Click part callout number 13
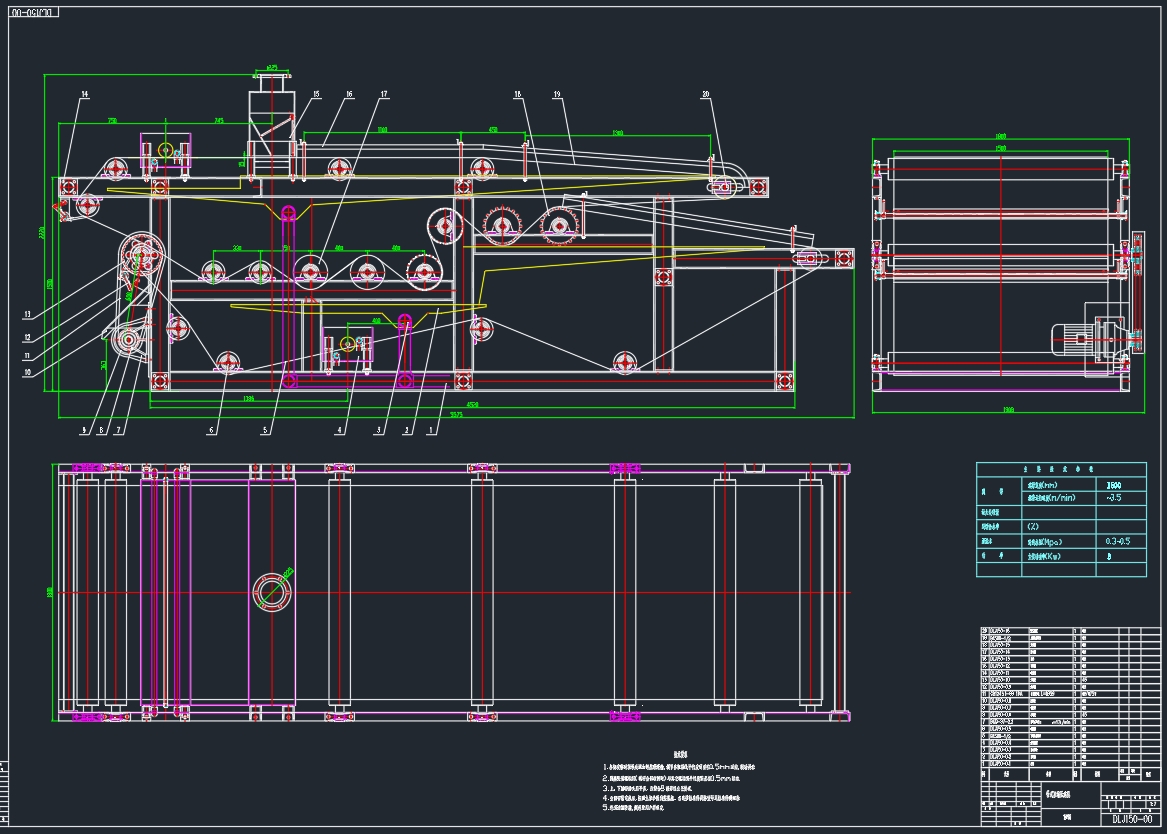 (28, 315)
